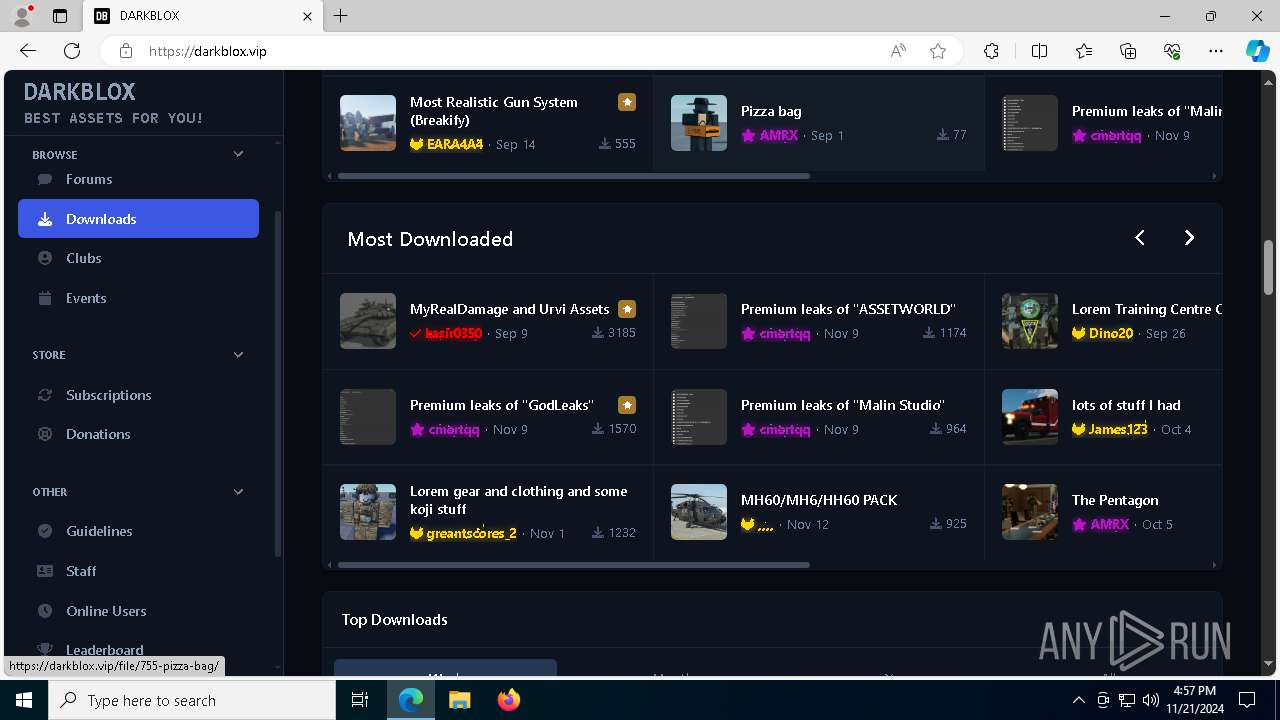Viewport: 1280px width, 720px height.
Task: Collapse the OTHER section chevron
Action: [238, 491]
